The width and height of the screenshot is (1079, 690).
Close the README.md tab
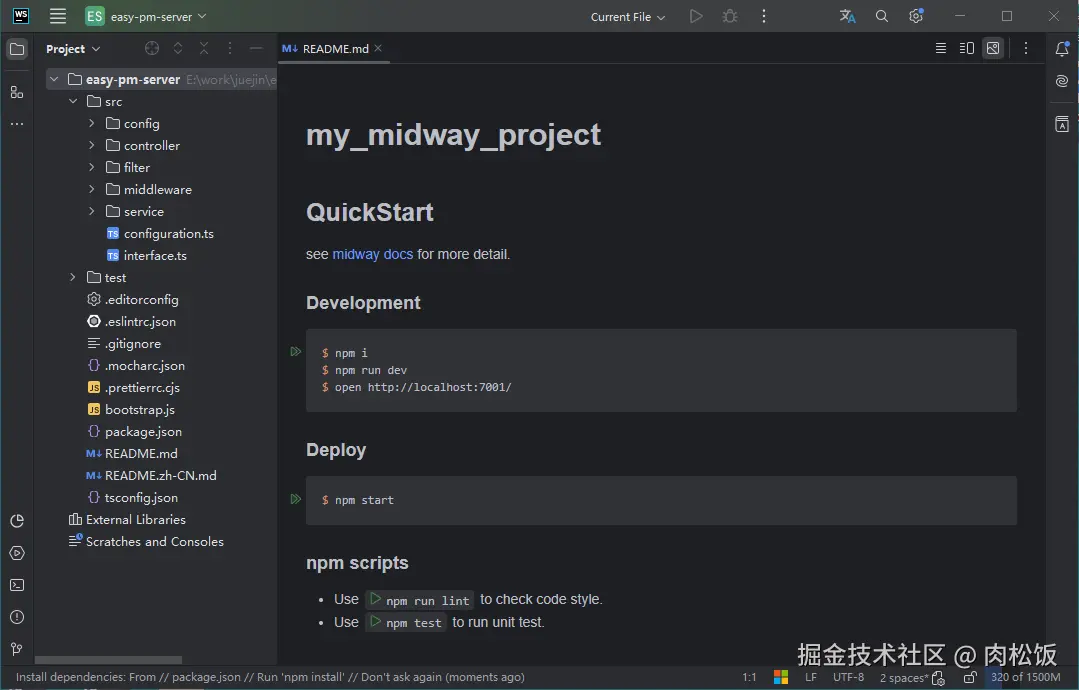378,48
